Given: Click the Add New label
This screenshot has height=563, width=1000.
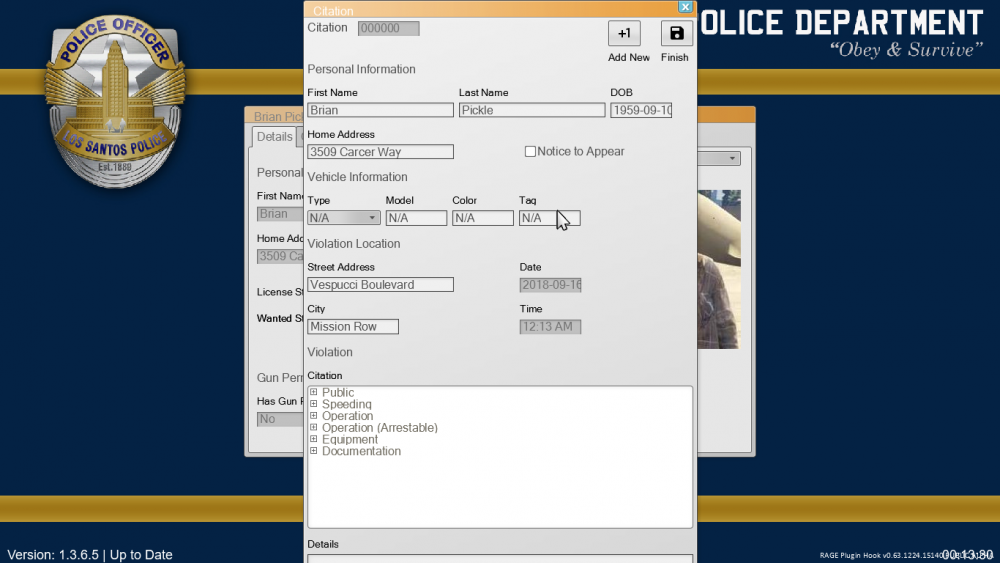Looking at the screenshot, I should (x=629, y=57).
